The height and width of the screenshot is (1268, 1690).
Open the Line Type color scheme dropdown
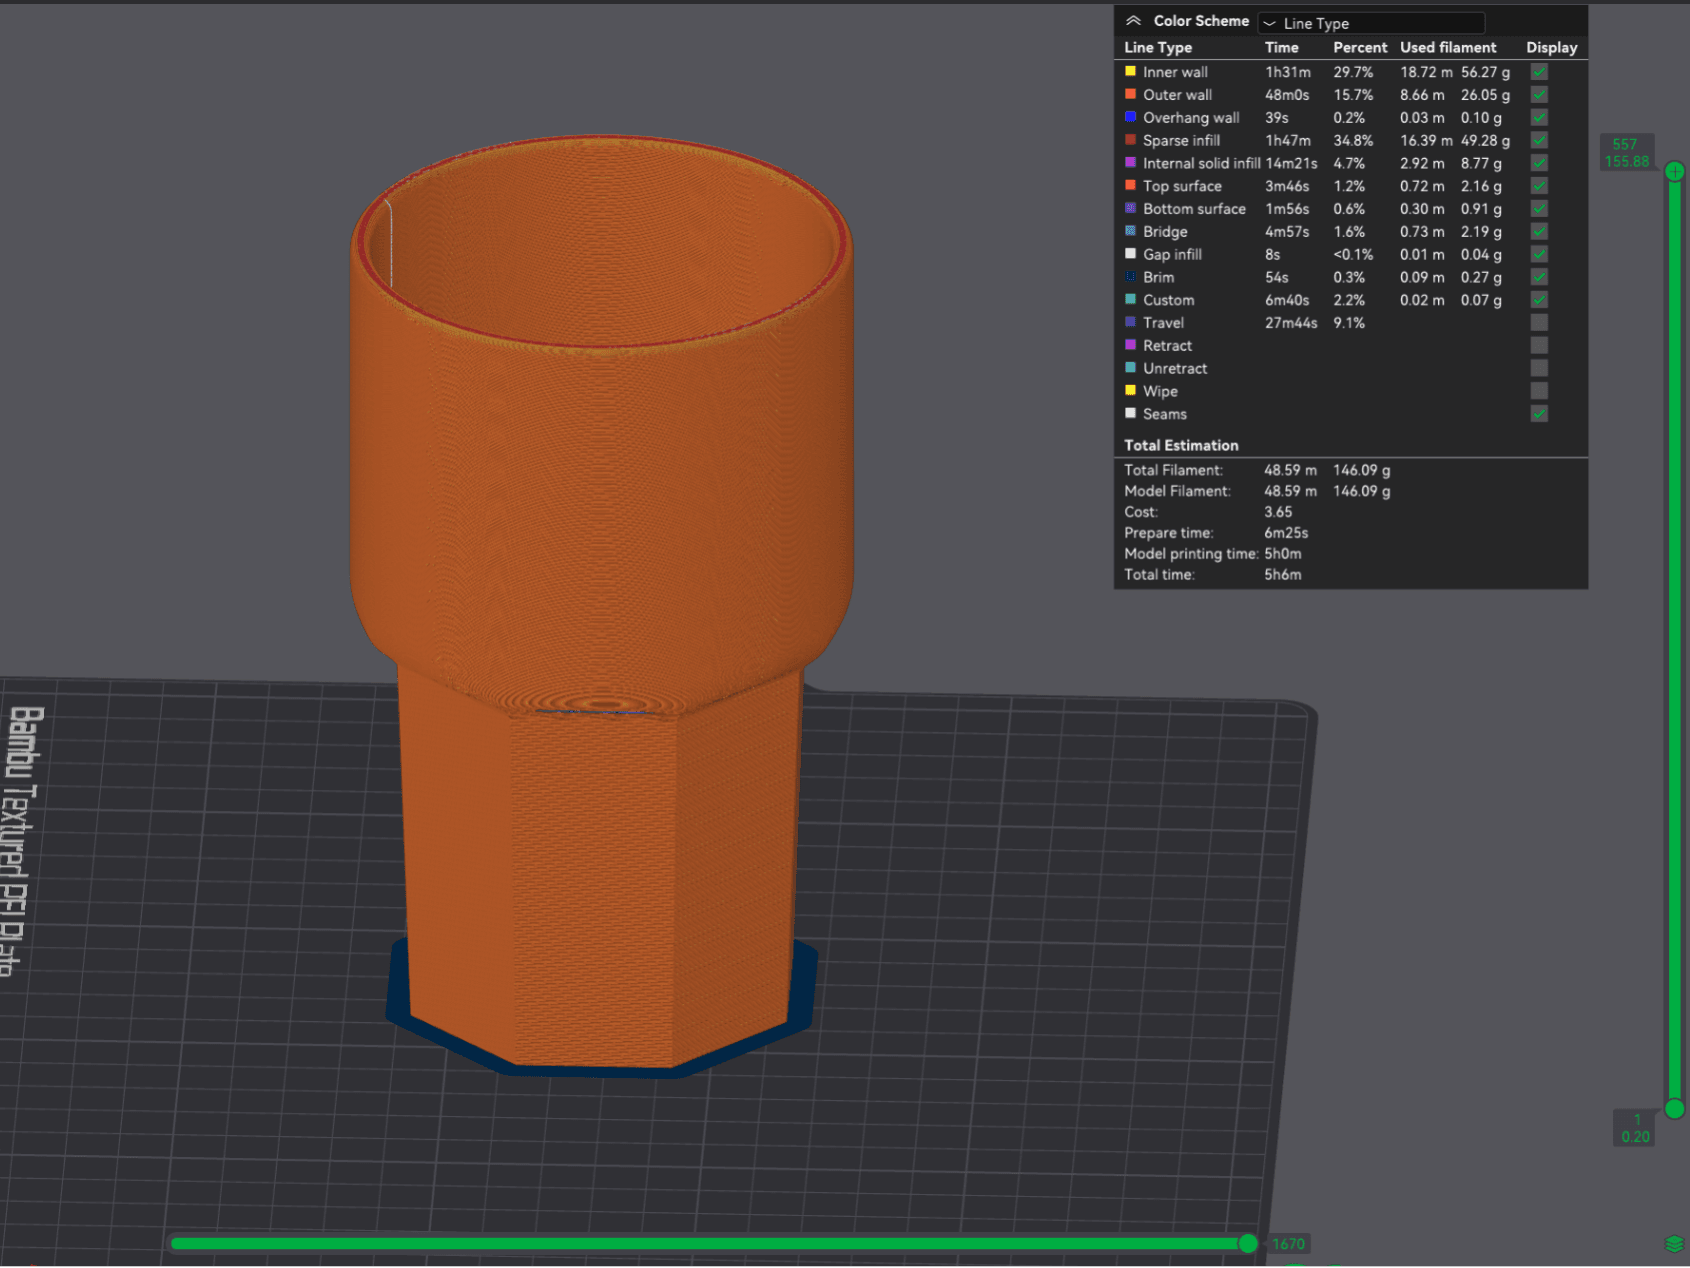[x=1371, y=23]
